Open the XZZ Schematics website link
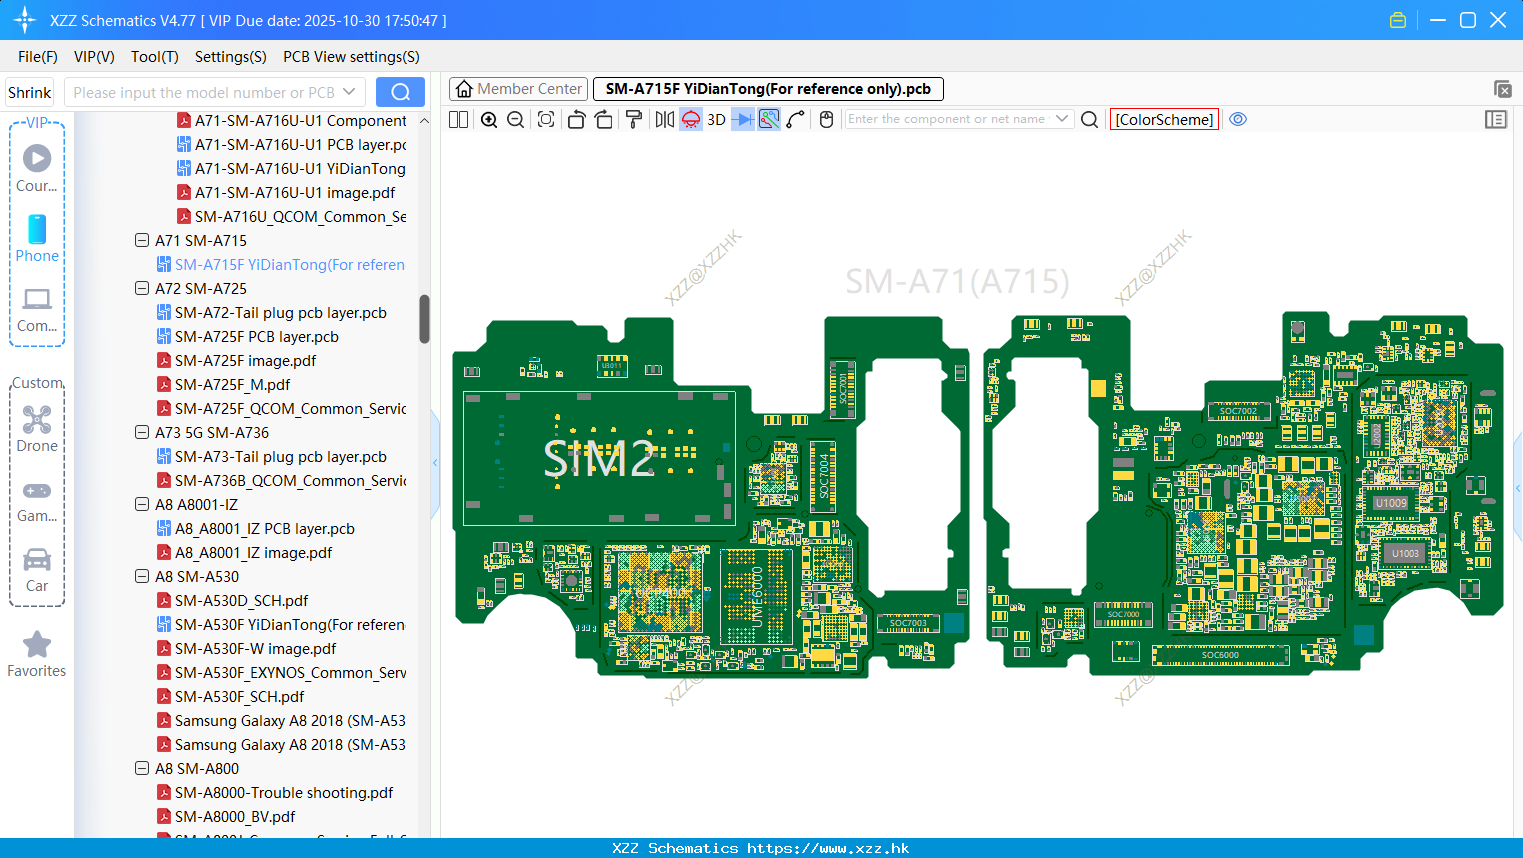 828,848
